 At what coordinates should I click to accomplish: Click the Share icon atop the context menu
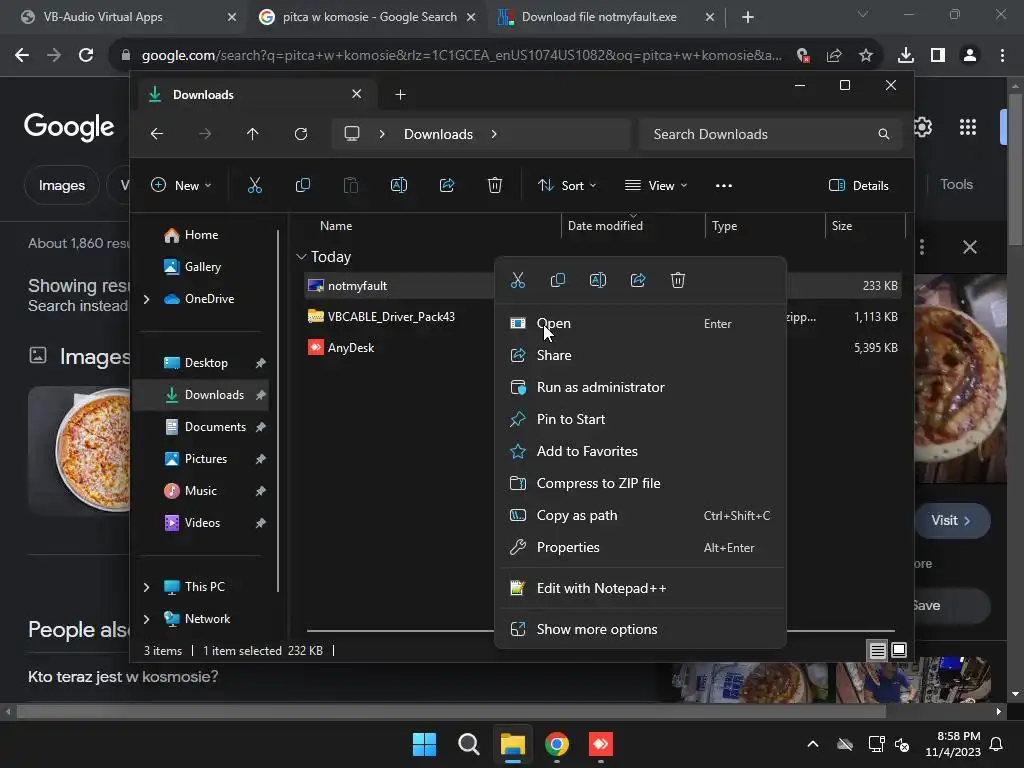click(638, 281)
